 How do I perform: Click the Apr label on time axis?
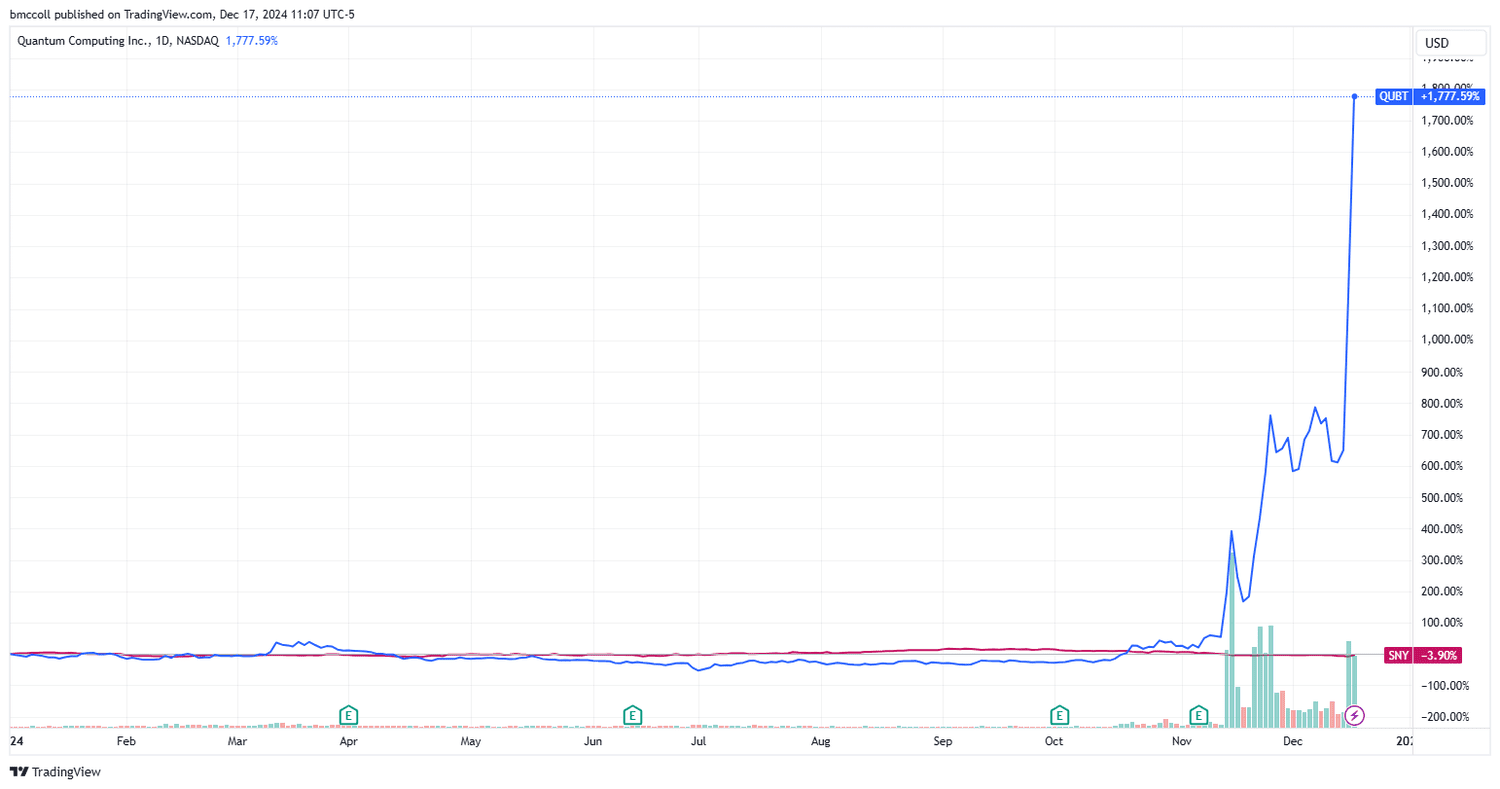[x=349, y=742]
